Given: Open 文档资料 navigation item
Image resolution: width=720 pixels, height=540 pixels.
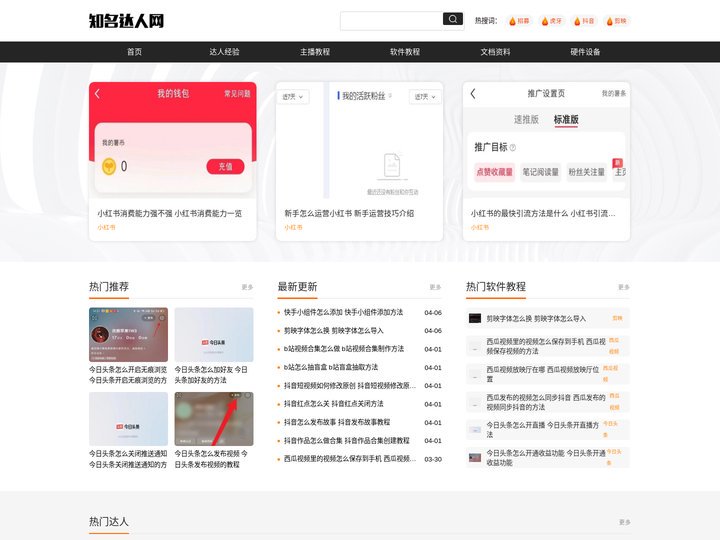Looking at the screenshot, I should (x=495, y=52).
